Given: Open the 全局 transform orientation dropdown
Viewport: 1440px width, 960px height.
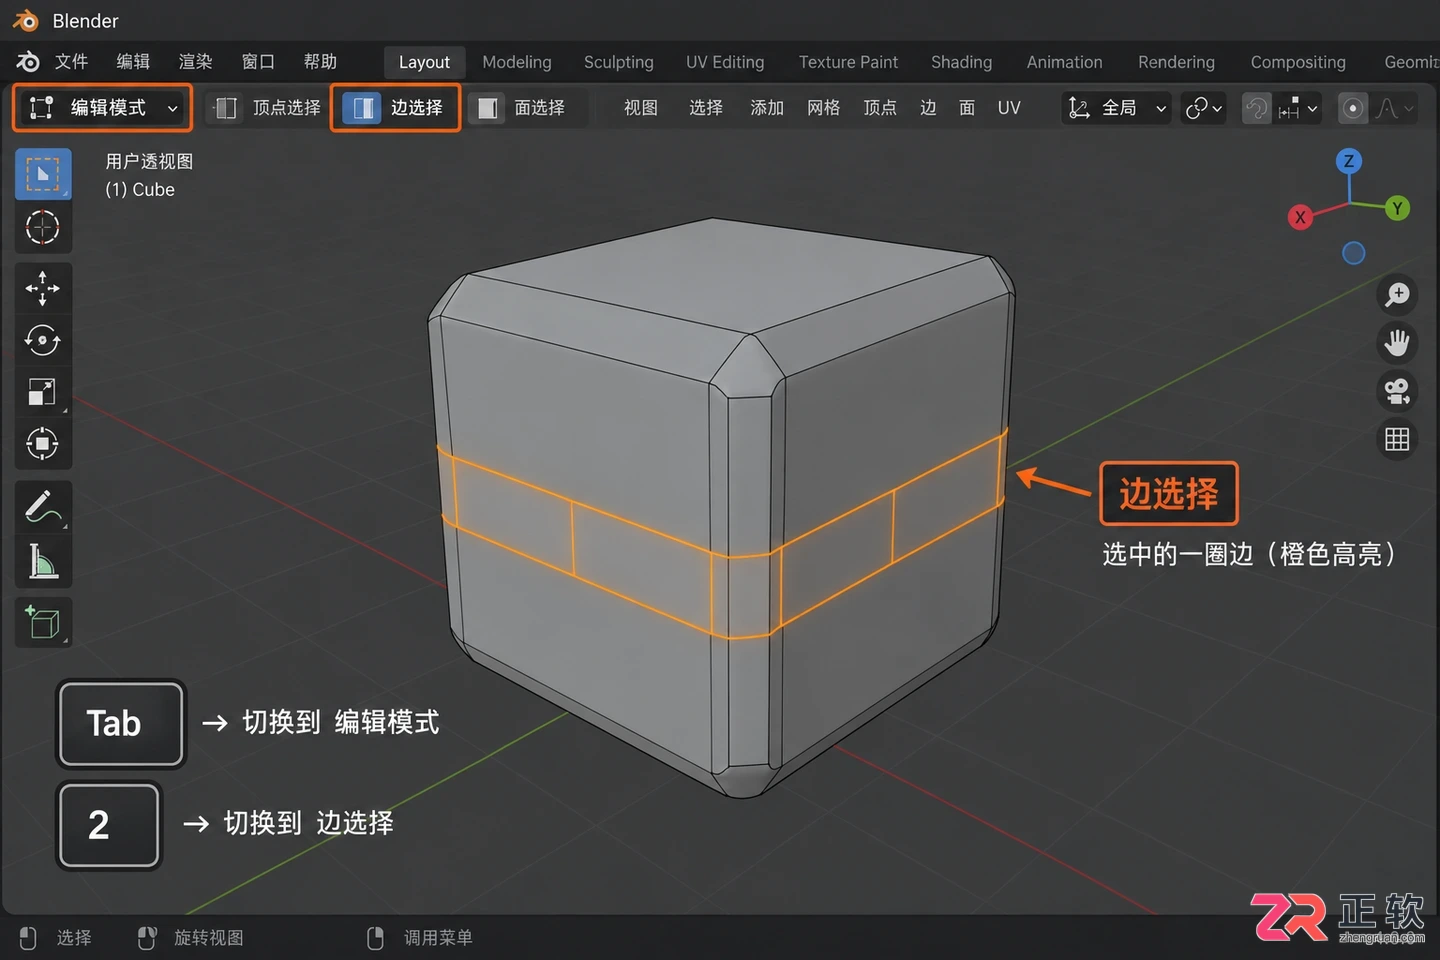Looking at the screenshot, I should (x=1117, y=108).
